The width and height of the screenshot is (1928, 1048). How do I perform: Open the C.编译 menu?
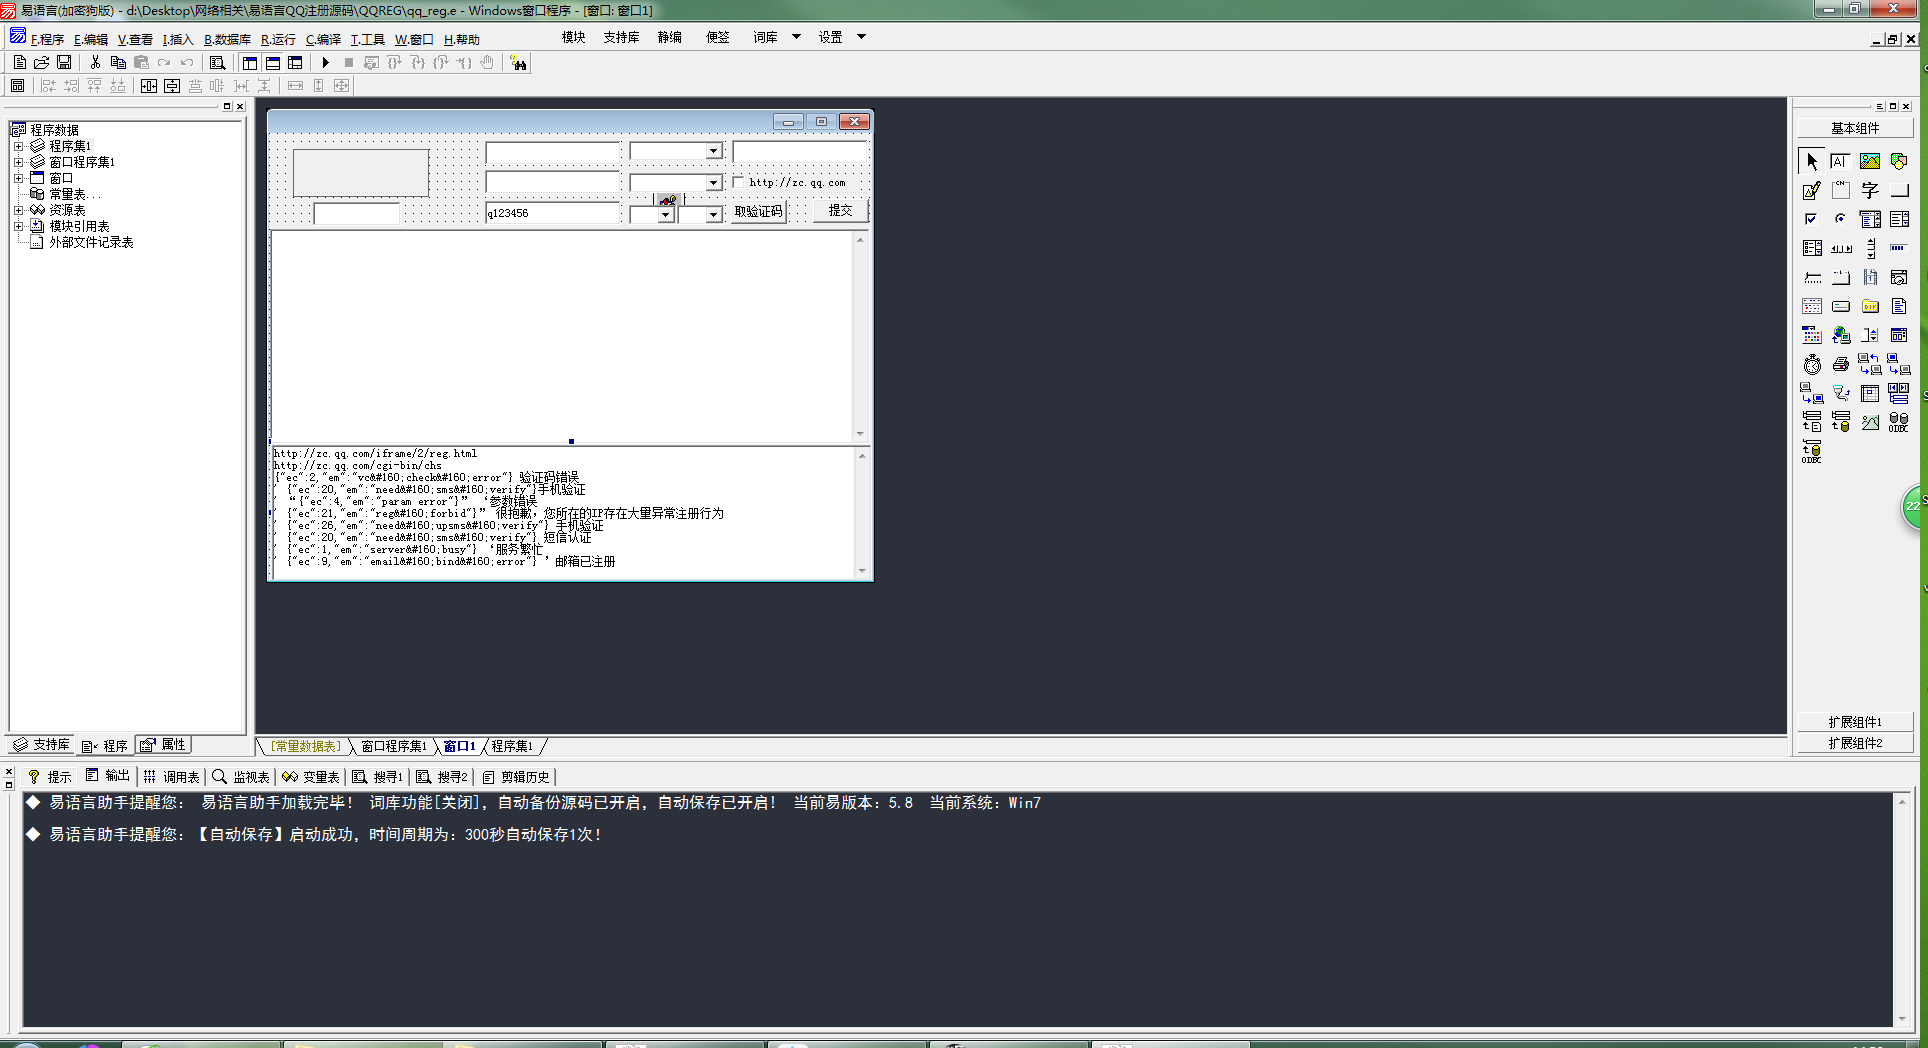[323, 40]
